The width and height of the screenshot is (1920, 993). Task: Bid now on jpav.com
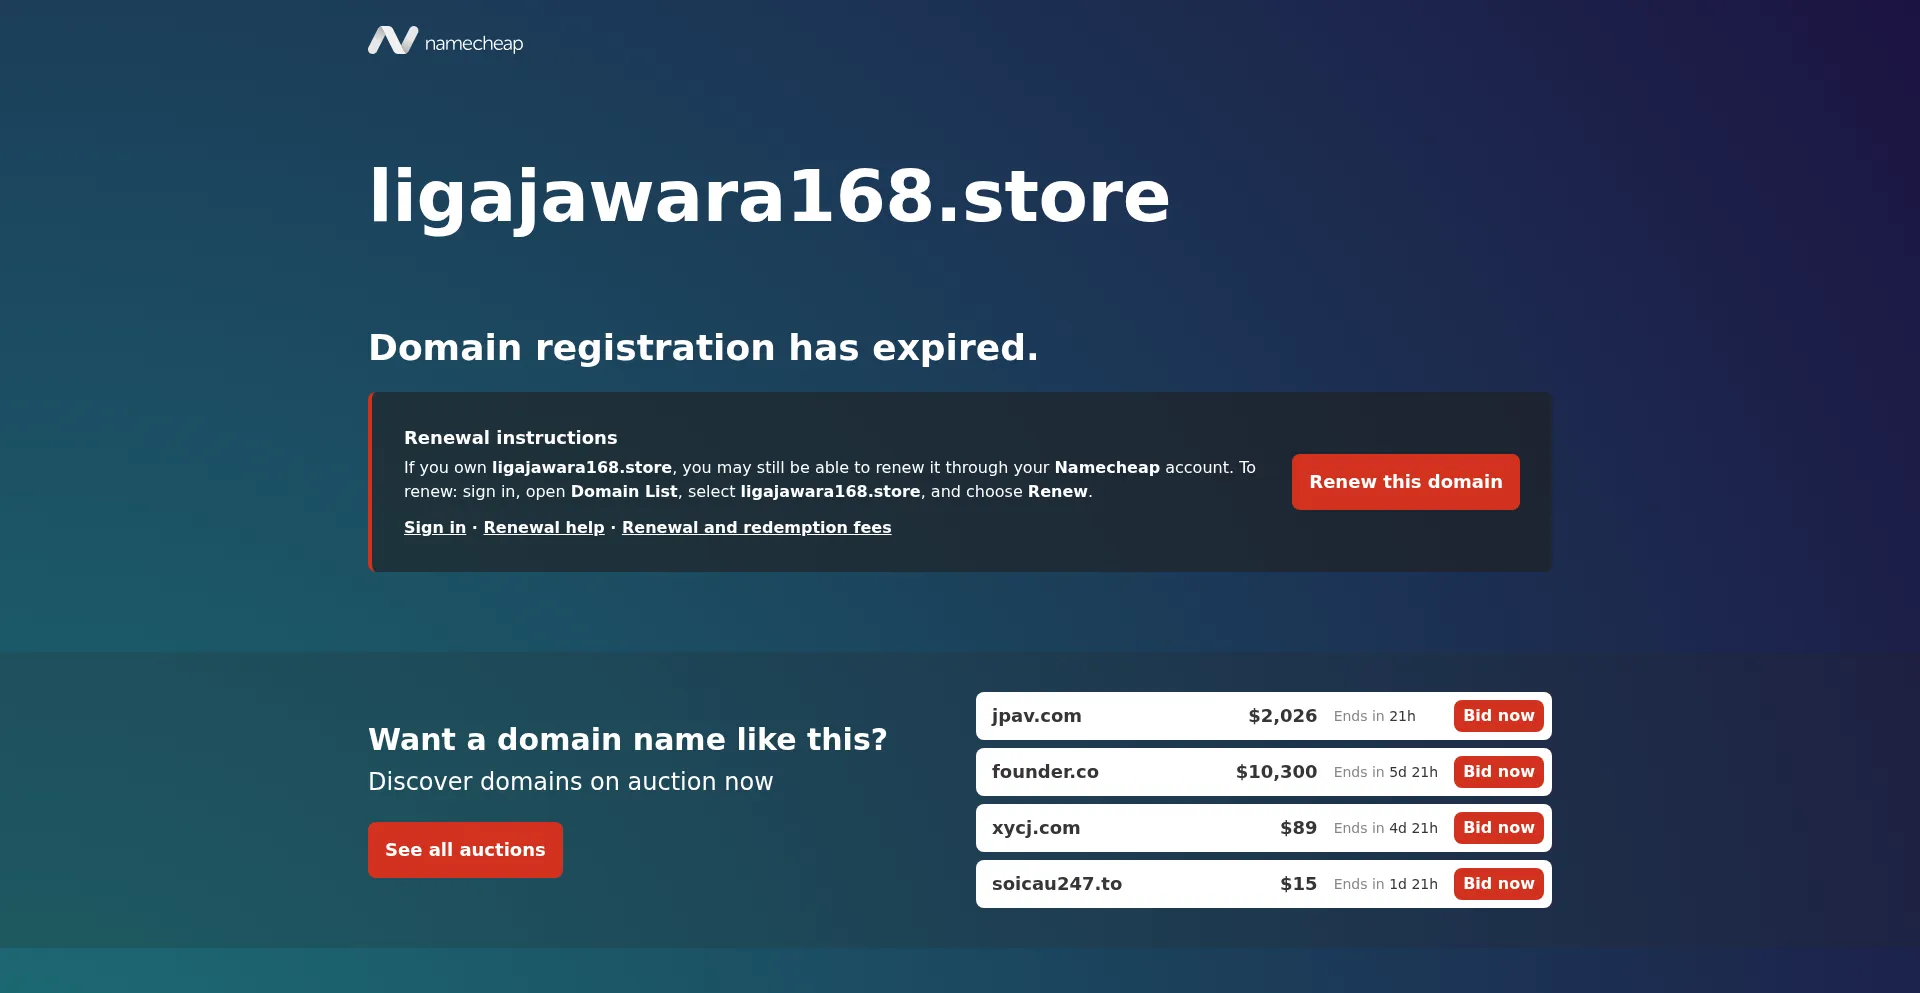point(1498,716)
